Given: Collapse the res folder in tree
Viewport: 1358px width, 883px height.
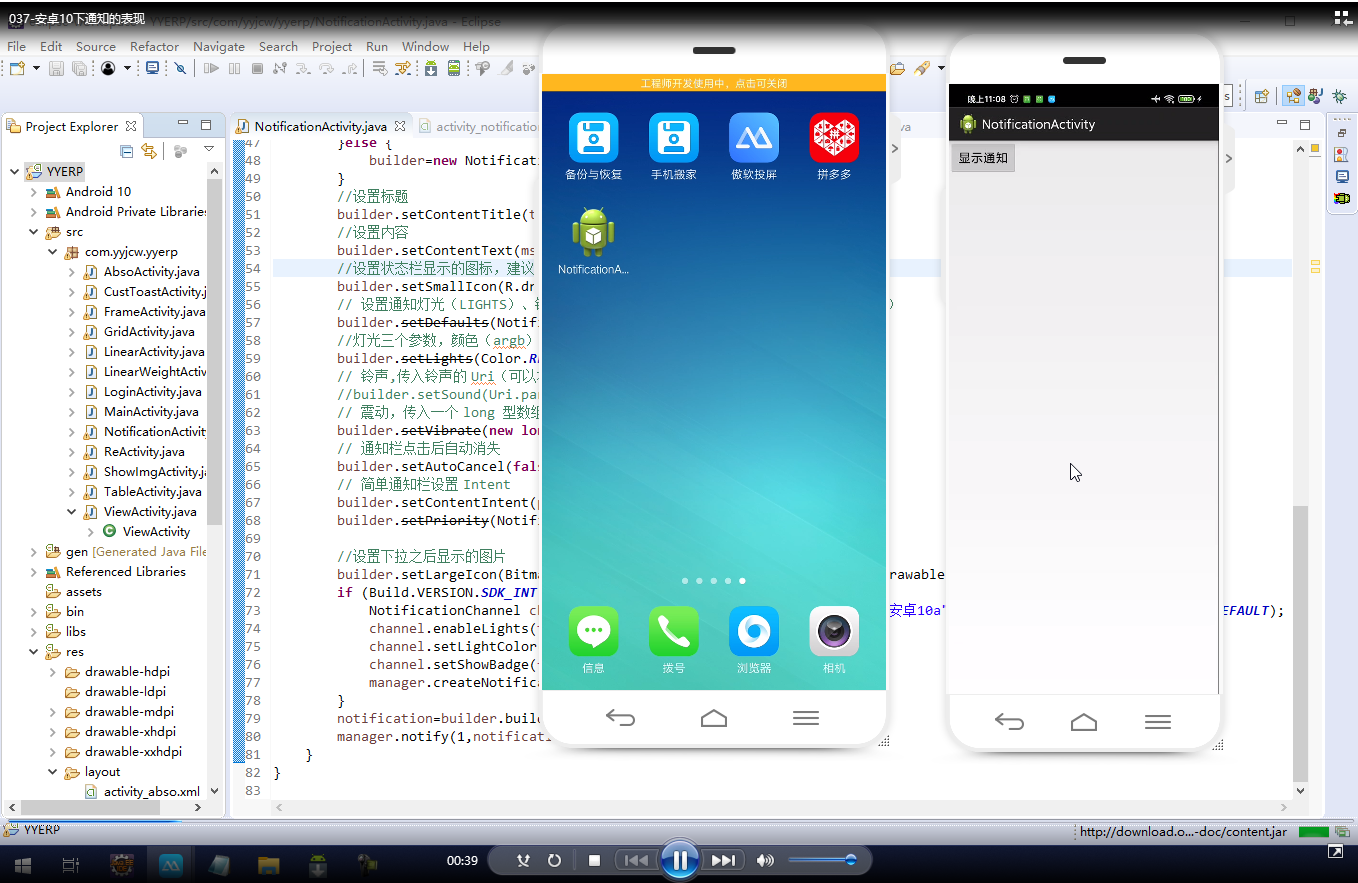Looking at the screenshot, I should 34,652.
